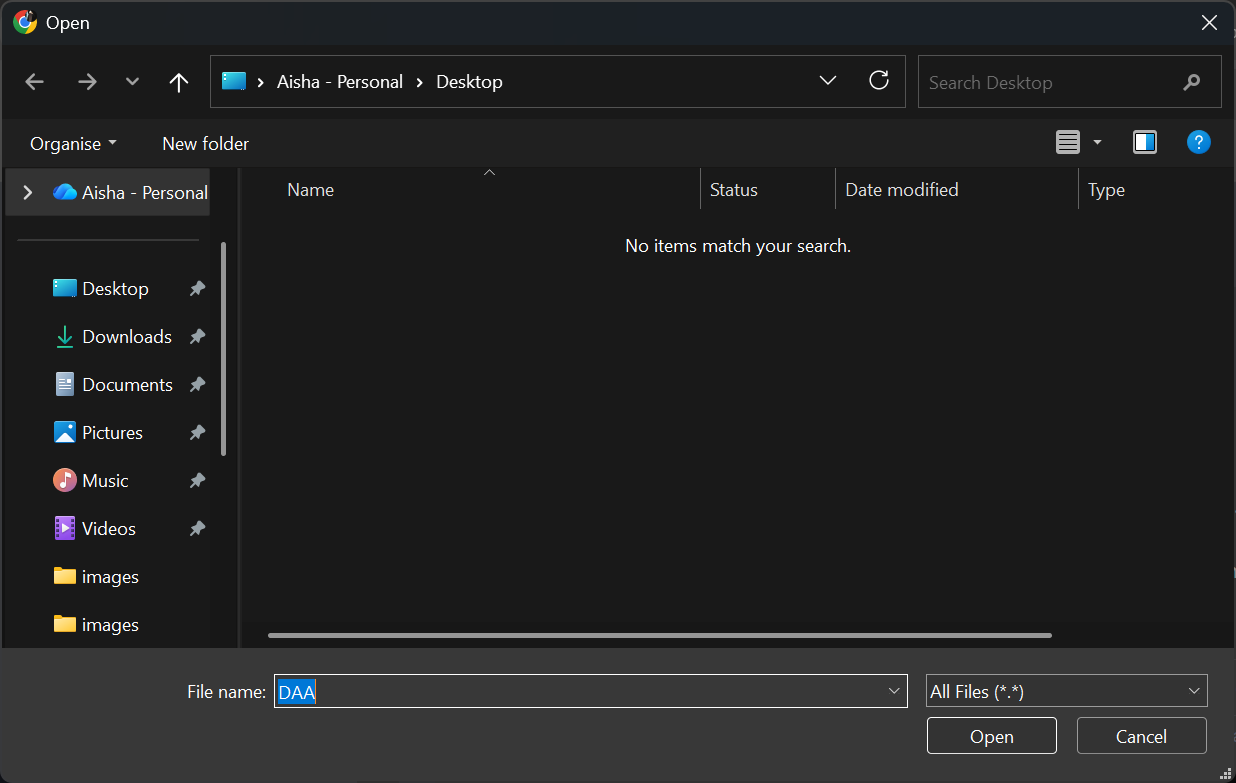Open the recent locations dropdown chevron
This screenshot has height=783, width=1236.
click(x=132, y=82)
